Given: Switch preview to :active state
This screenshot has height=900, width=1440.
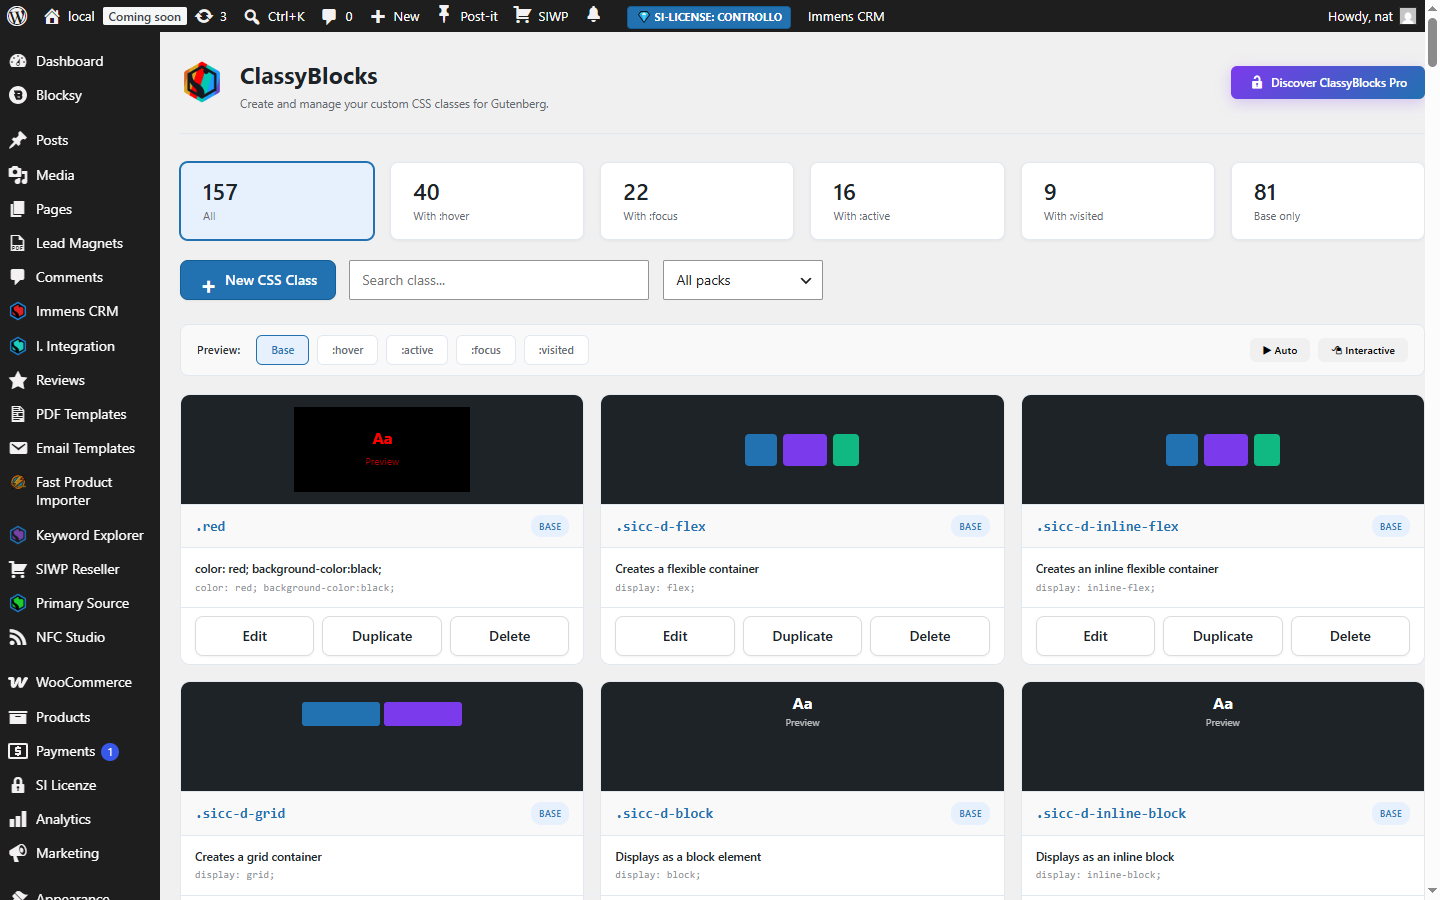Looking at the screenshot, I should (x=417, y=350).
